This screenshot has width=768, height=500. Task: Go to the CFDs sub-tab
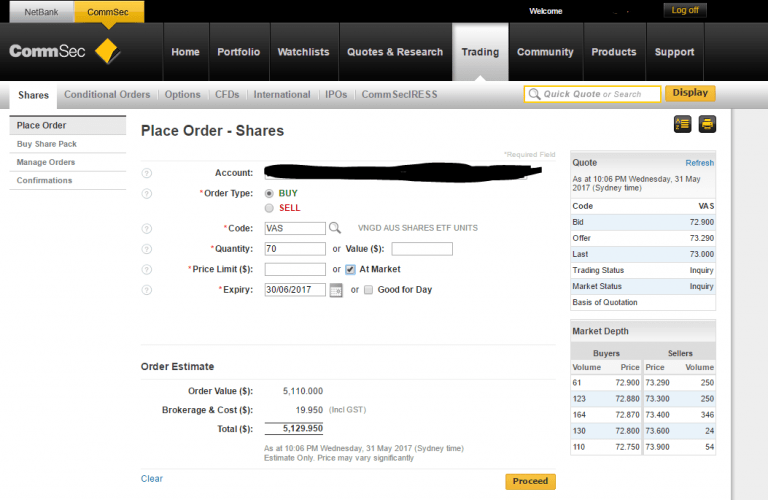coord(227,95)
